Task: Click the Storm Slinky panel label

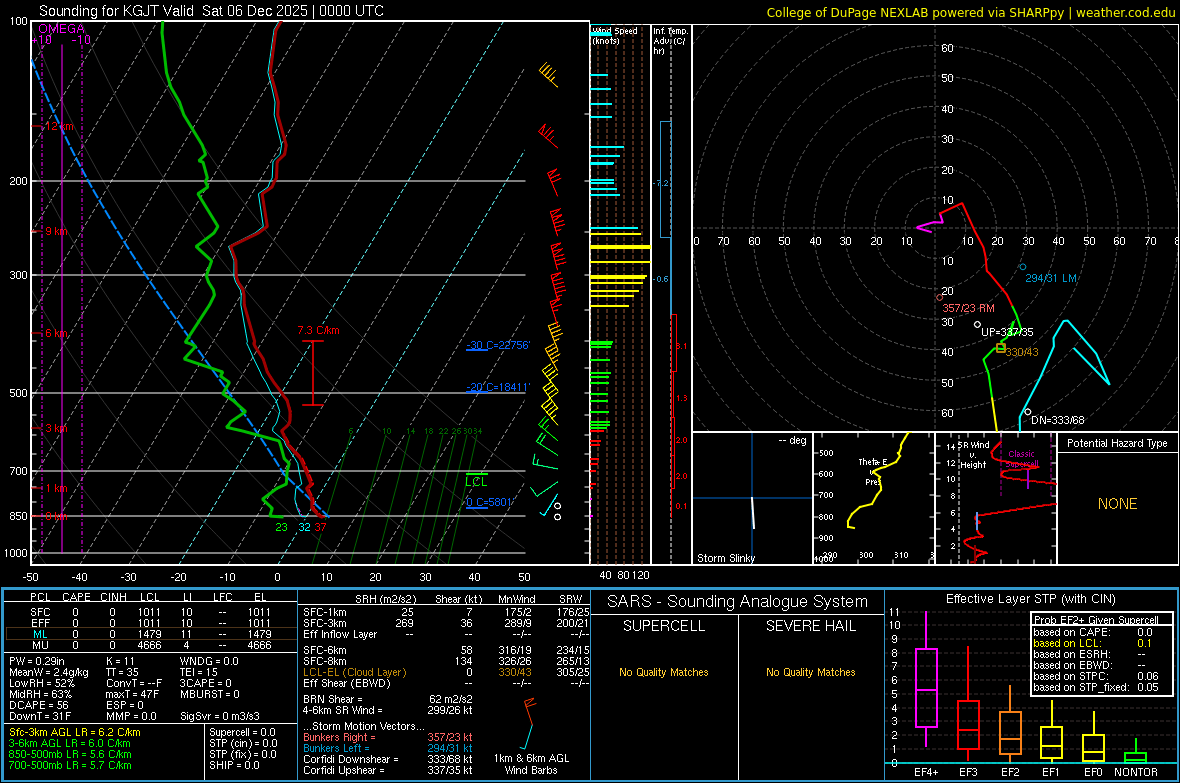Action: pyautogui.click(x=725, y=558)
